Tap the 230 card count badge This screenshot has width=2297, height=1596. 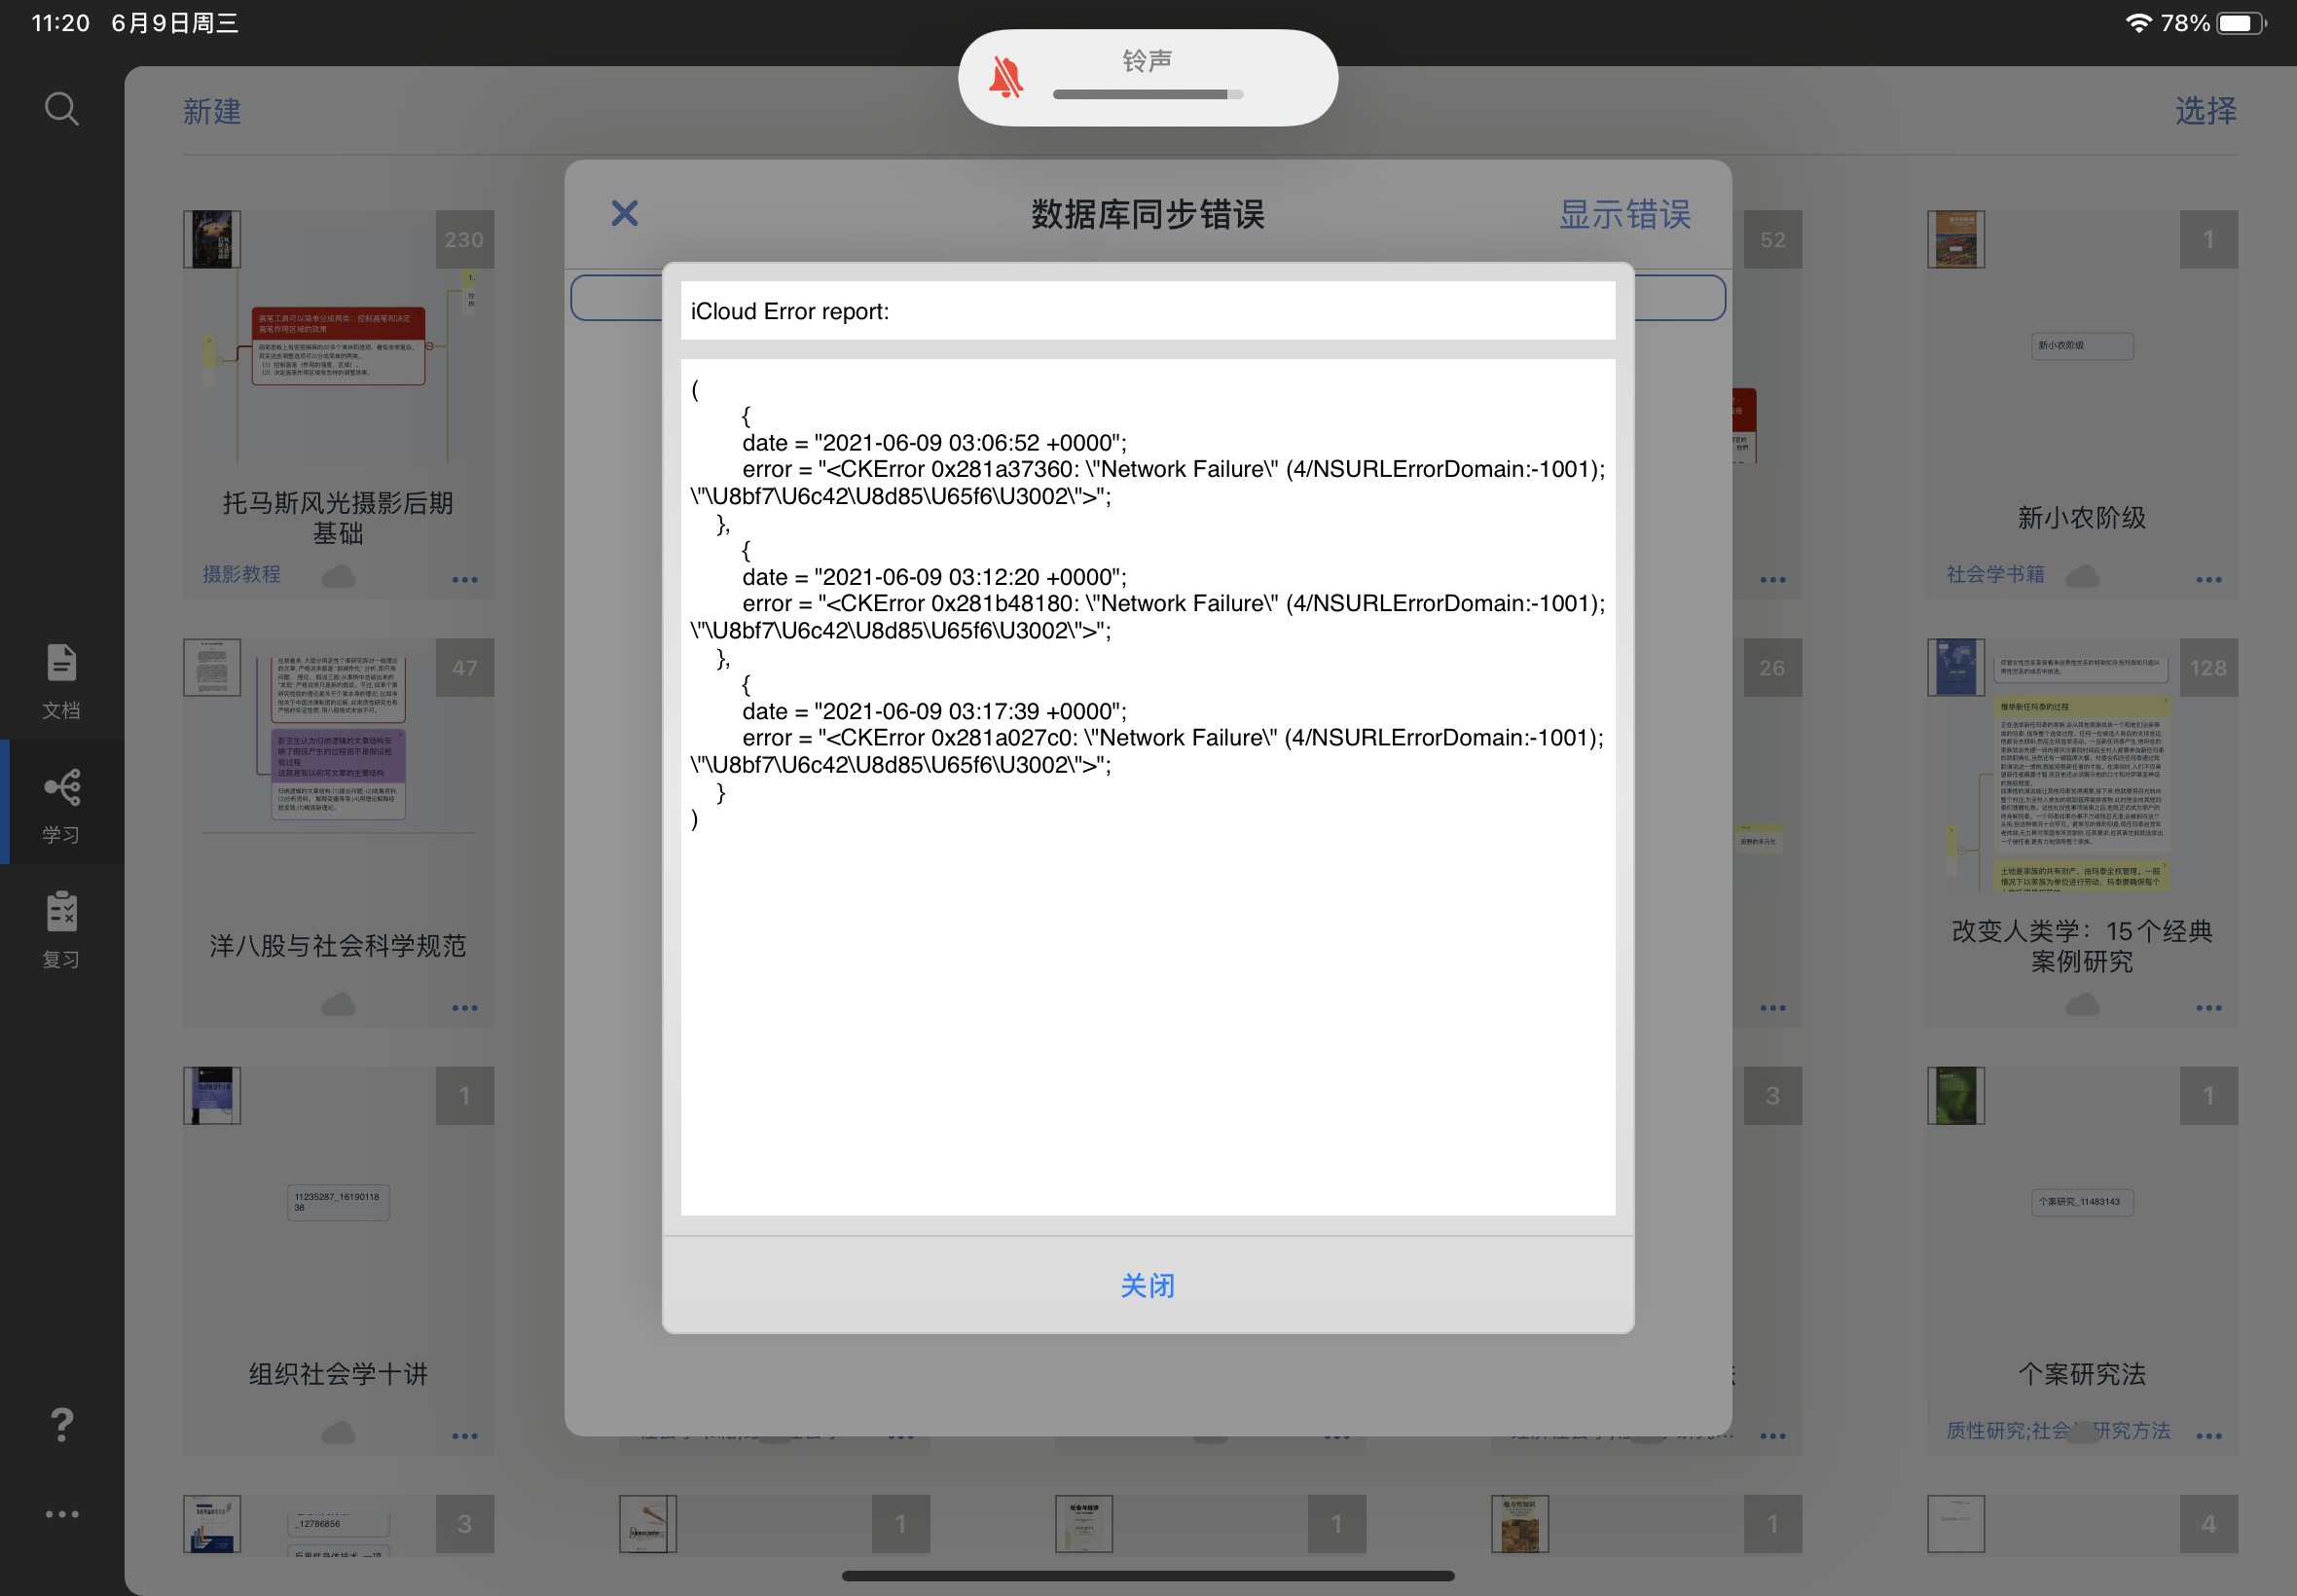[x=464, y=239]
